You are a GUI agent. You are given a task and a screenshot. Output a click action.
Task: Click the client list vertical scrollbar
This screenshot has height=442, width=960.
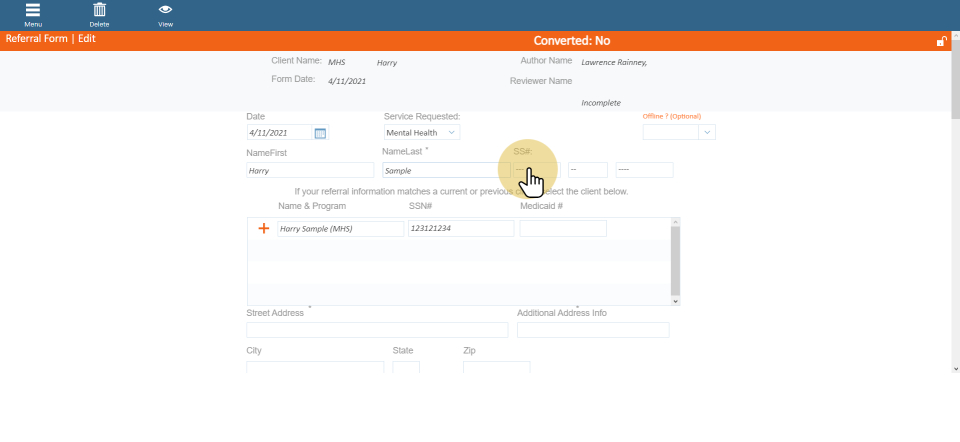(x=676, y=260)
